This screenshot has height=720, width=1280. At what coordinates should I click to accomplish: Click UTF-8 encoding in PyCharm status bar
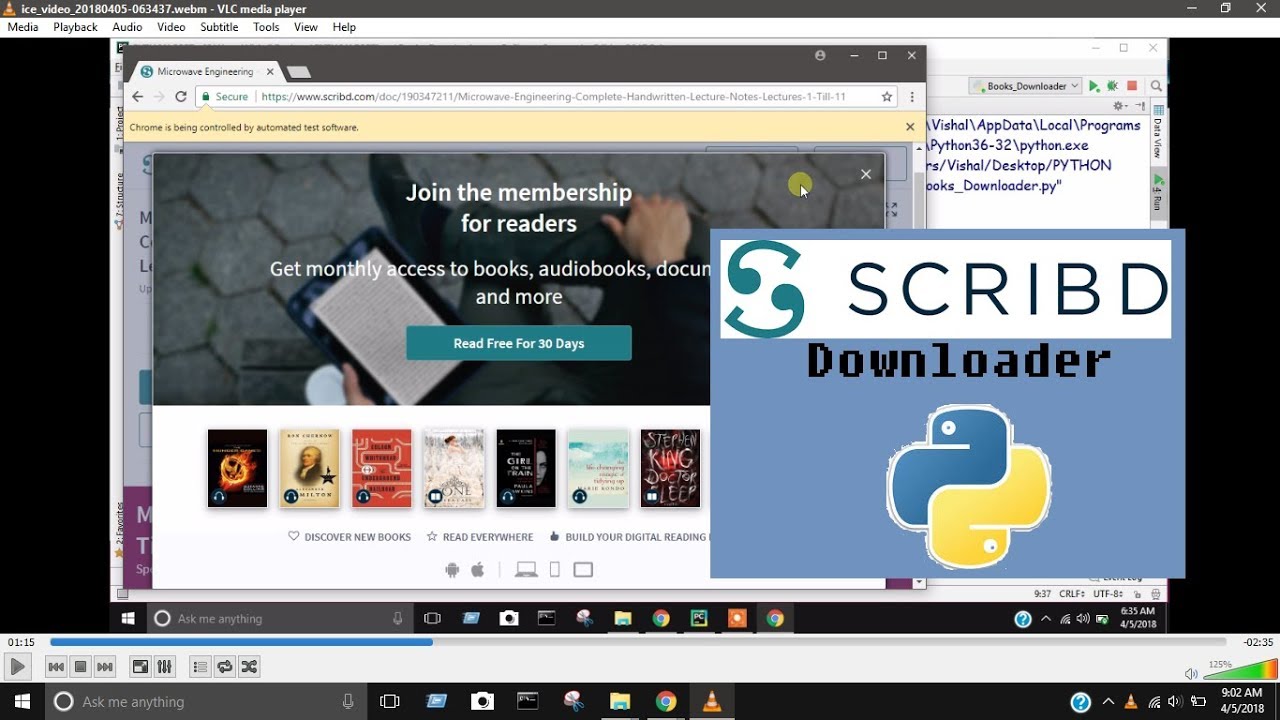1109,593
